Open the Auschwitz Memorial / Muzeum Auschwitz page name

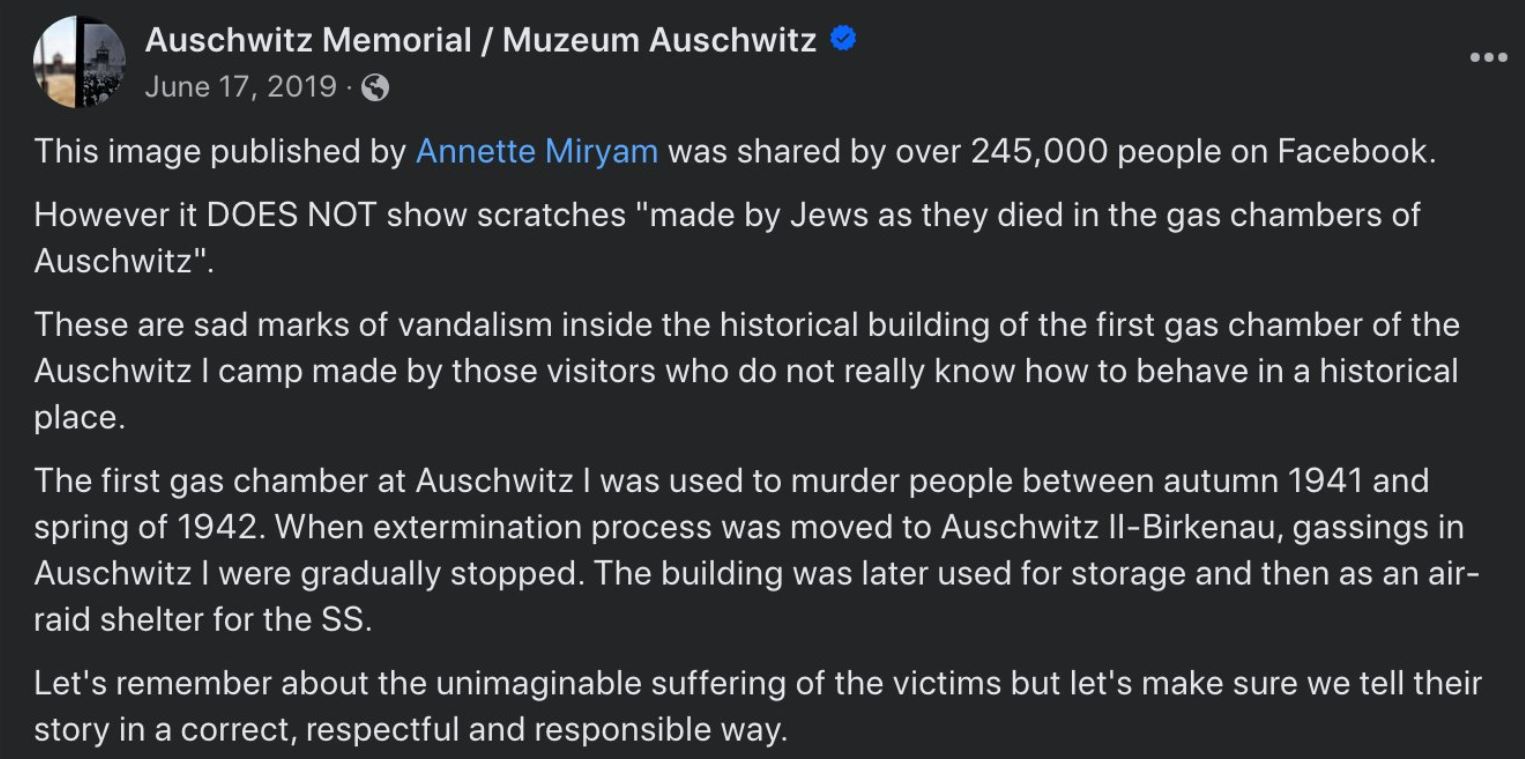481,40
